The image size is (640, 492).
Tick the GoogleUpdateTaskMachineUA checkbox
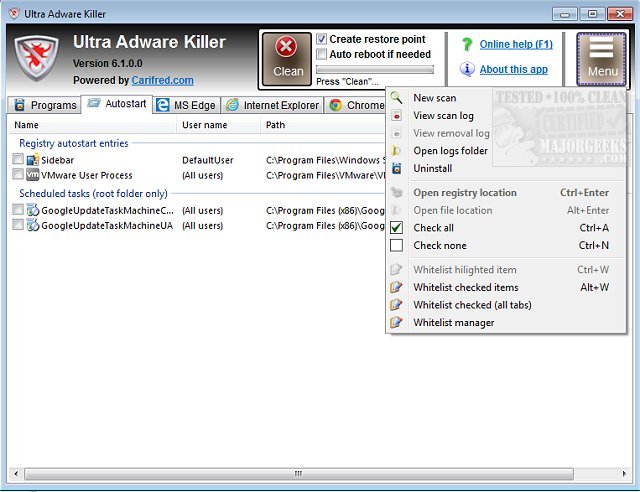click(18, 225)
